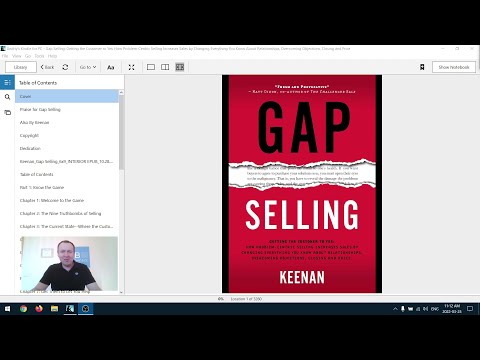This screenshot has height=360, width=480.
Task: Open the Help menu
Action: [52, 56]
